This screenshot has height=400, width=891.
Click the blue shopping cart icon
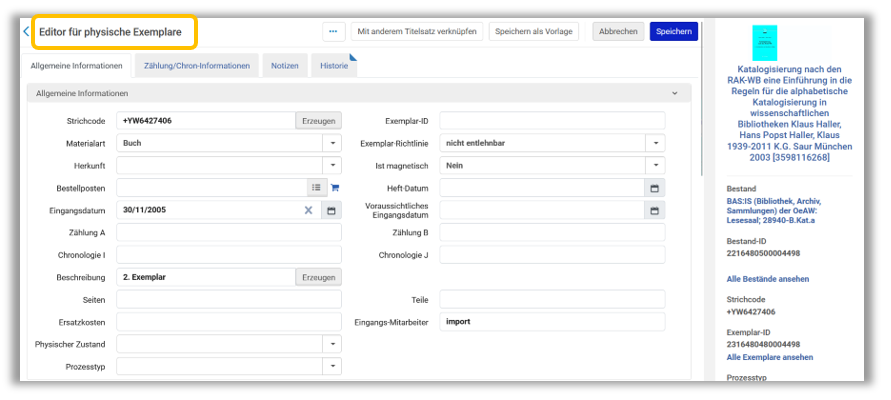click(x=335, y=187)
